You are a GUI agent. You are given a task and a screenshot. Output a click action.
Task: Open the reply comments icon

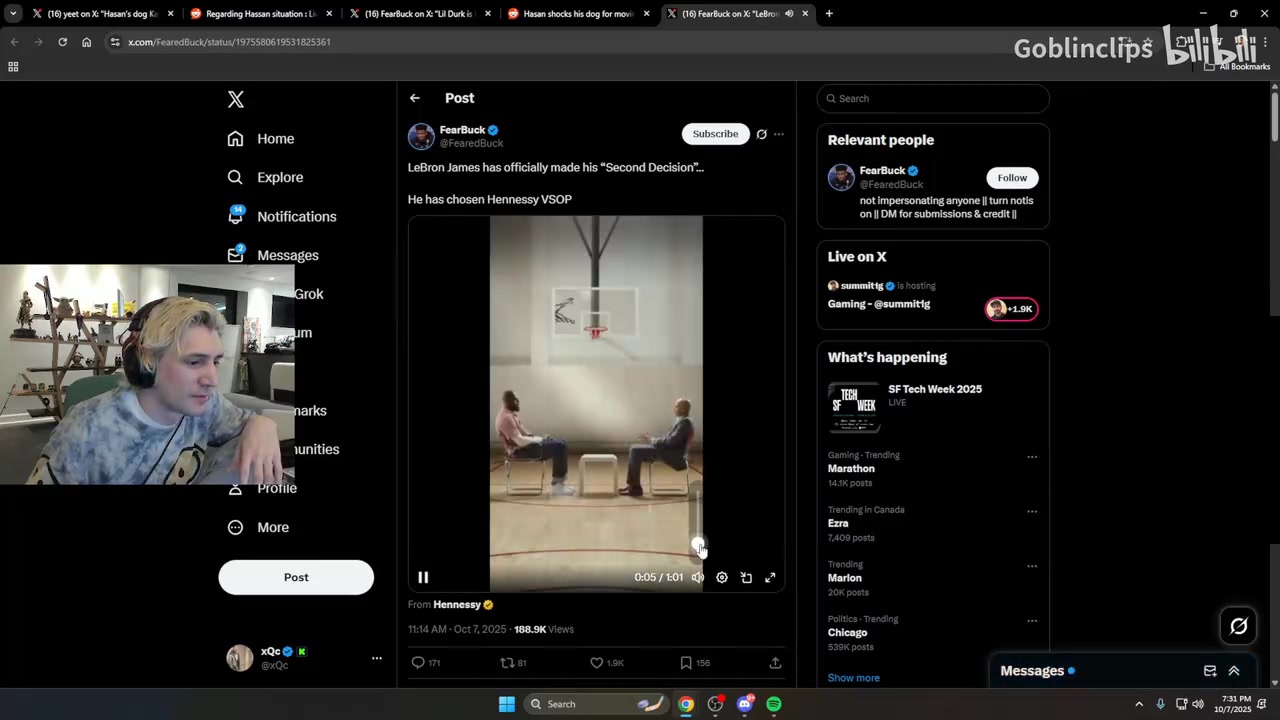[x=418, y=662]
